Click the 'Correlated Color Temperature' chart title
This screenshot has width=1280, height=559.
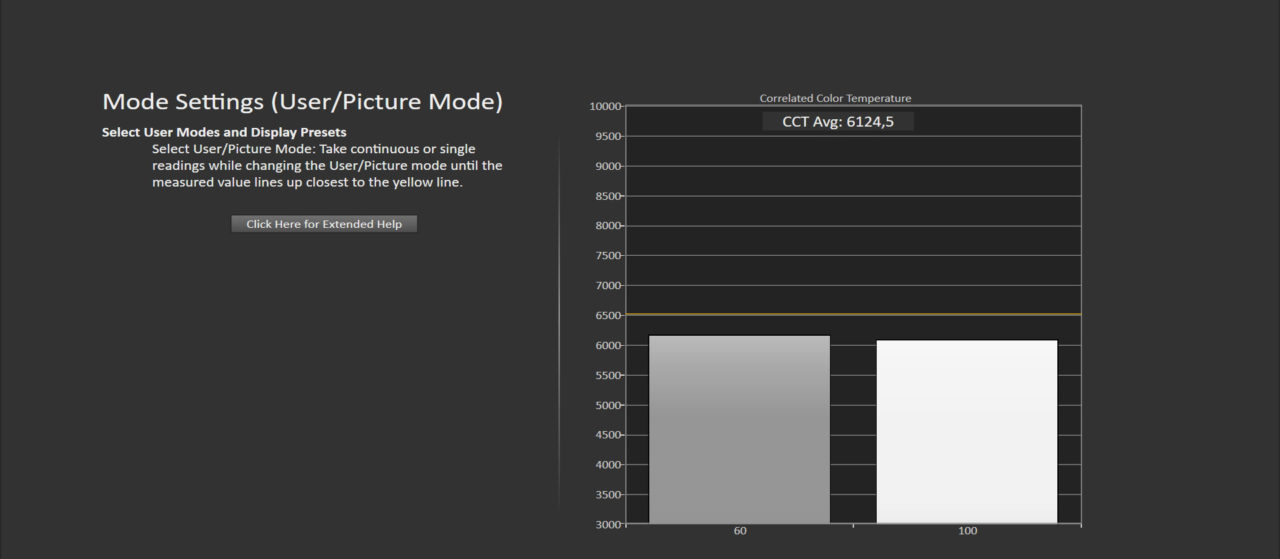tap(835, 98)
